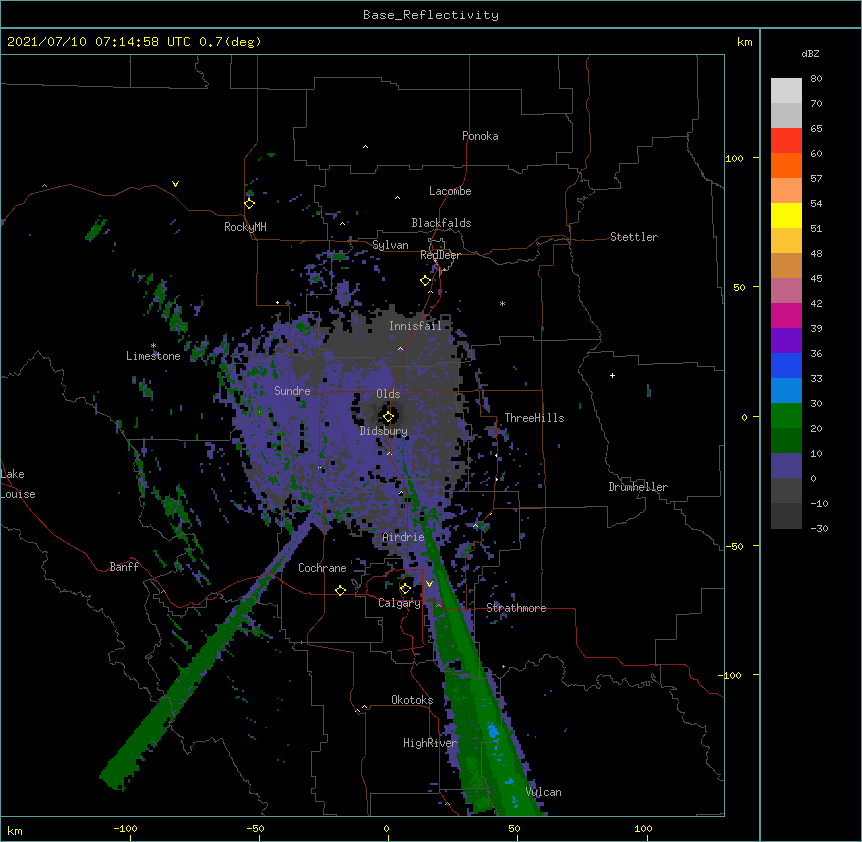Click the blue 33–36 dBZ legend swatch
862x842 pixels.
[786, 365]
